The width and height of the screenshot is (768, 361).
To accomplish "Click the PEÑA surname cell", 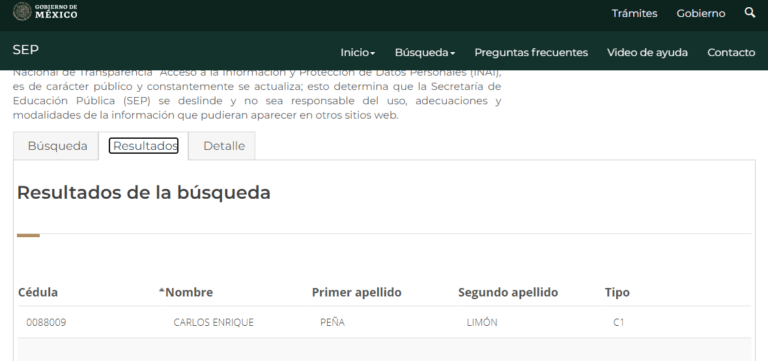I will [333, 322].
